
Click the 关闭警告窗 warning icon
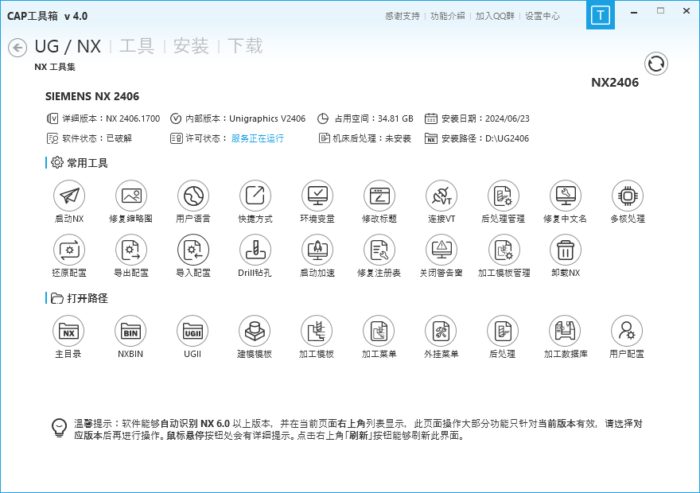click(x=442, y=250)
